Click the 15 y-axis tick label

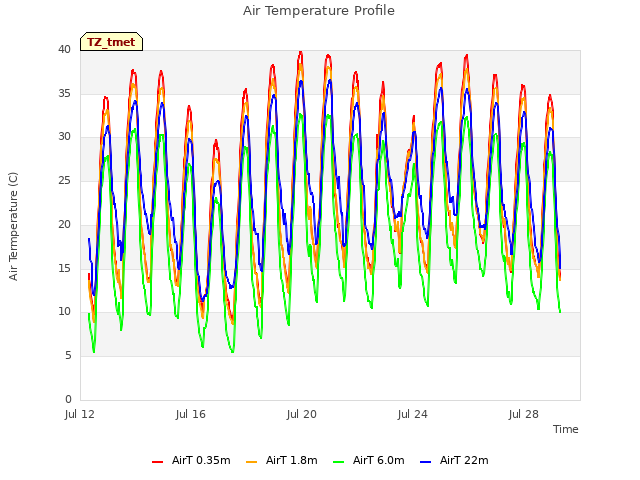(64, 268)
